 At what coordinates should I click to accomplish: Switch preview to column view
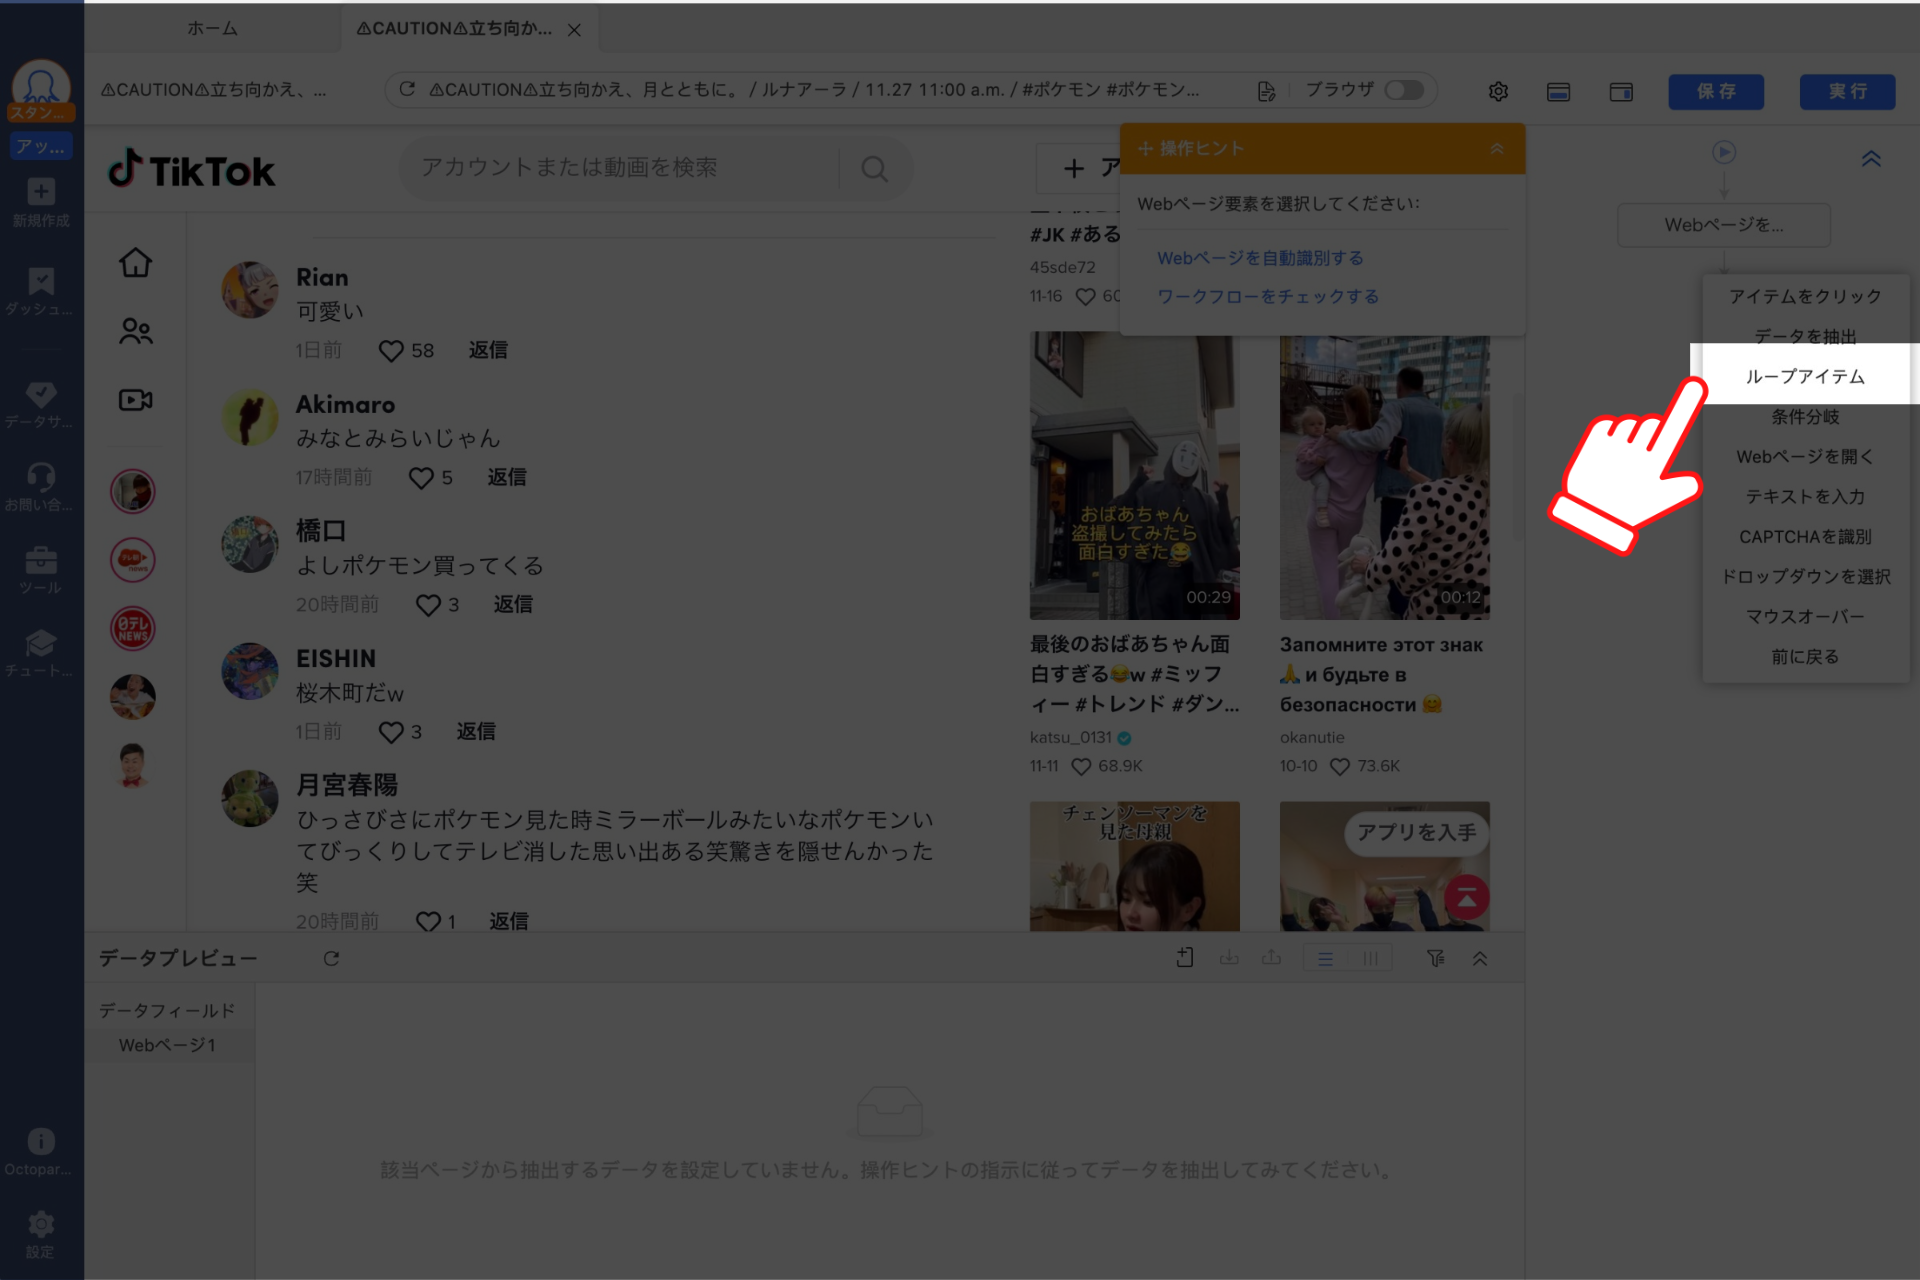tap(1370, 959)
